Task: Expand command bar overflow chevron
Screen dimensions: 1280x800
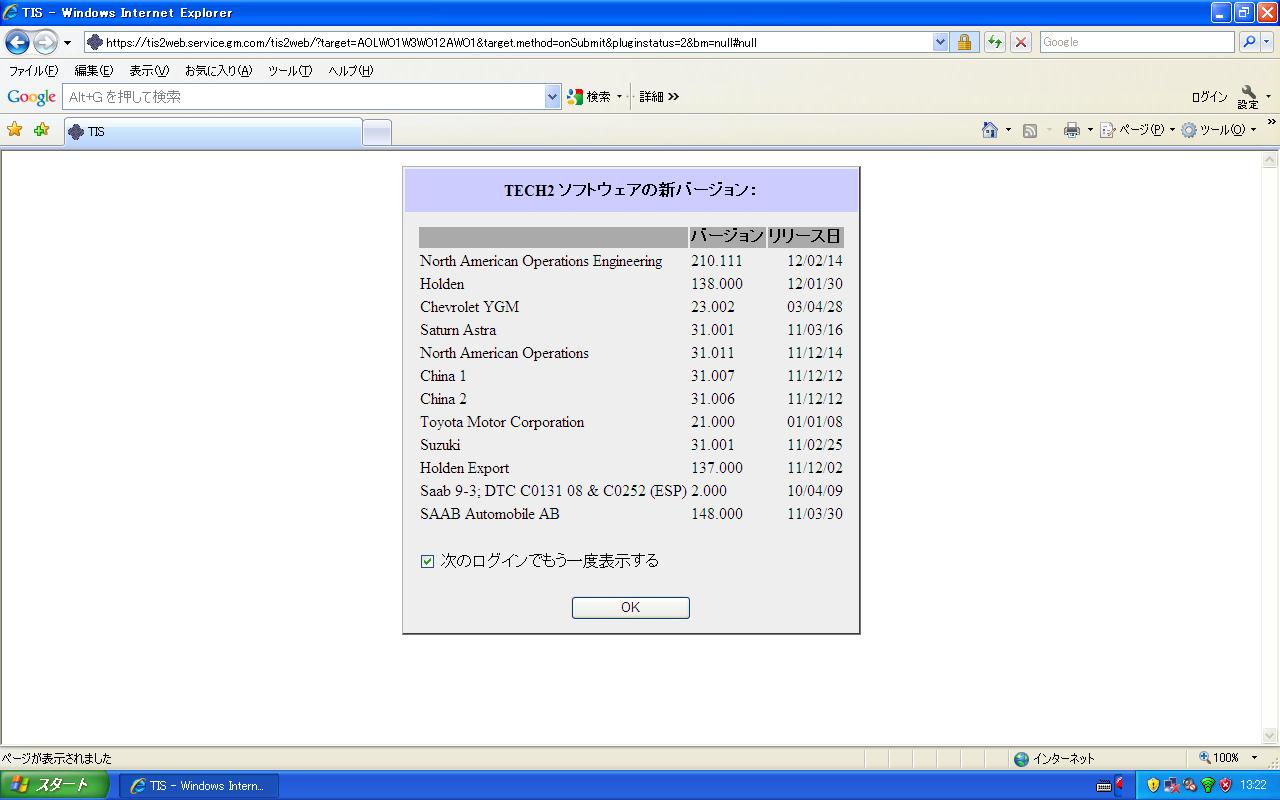Action: [x=1272, y=123]
